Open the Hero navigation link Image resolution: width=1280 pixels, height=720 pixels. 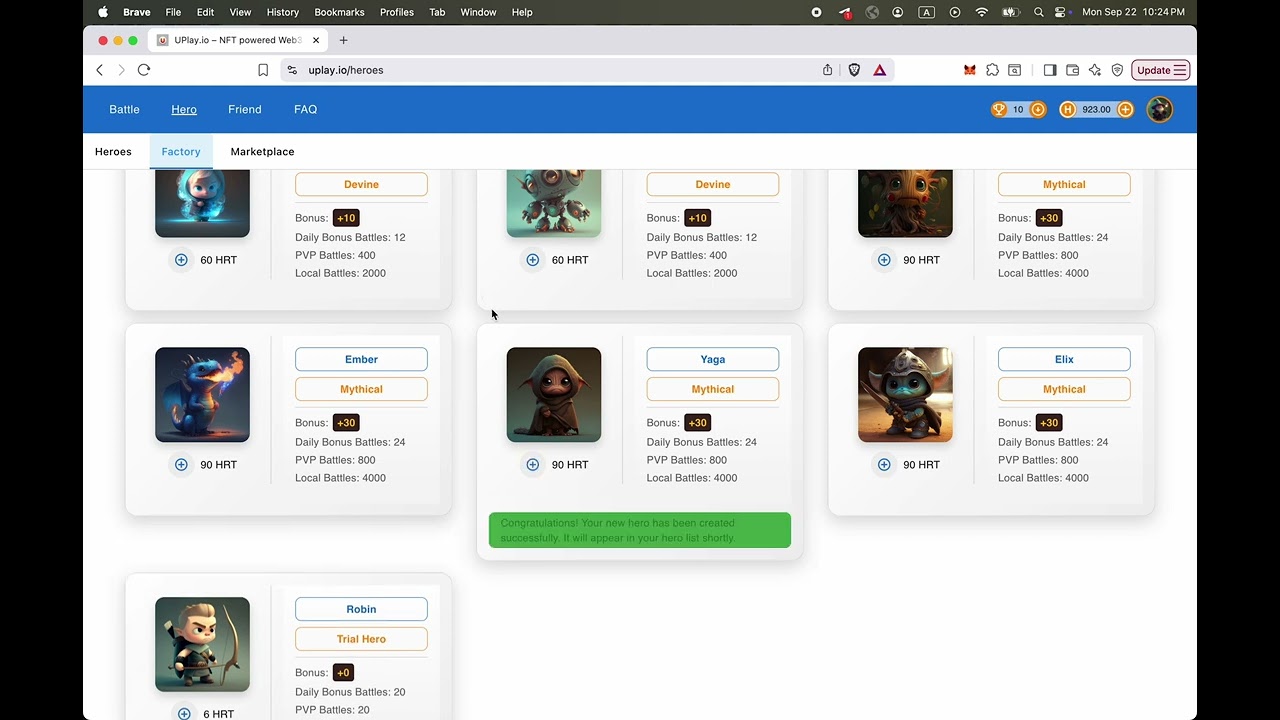184,109
